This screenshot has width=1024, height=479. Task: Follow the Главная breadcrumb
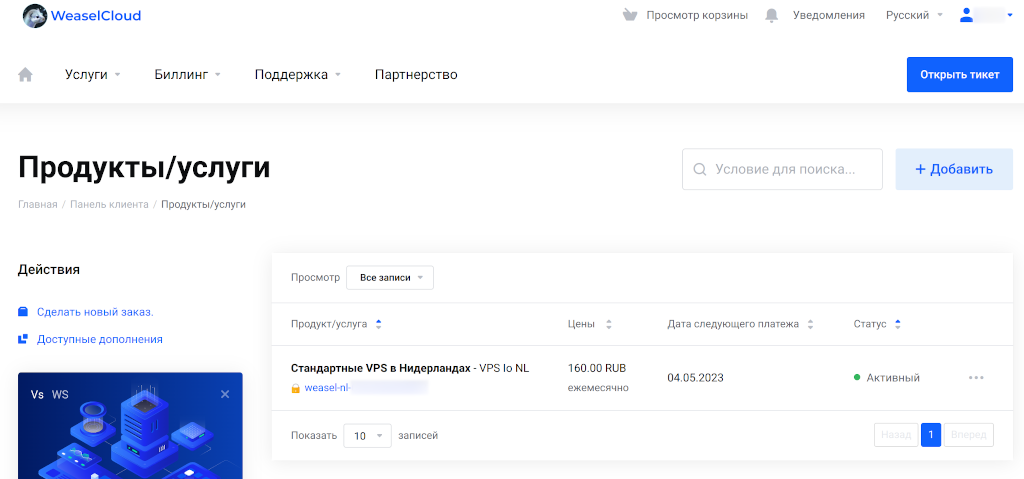pyautogui.click(x=37, y=205)
